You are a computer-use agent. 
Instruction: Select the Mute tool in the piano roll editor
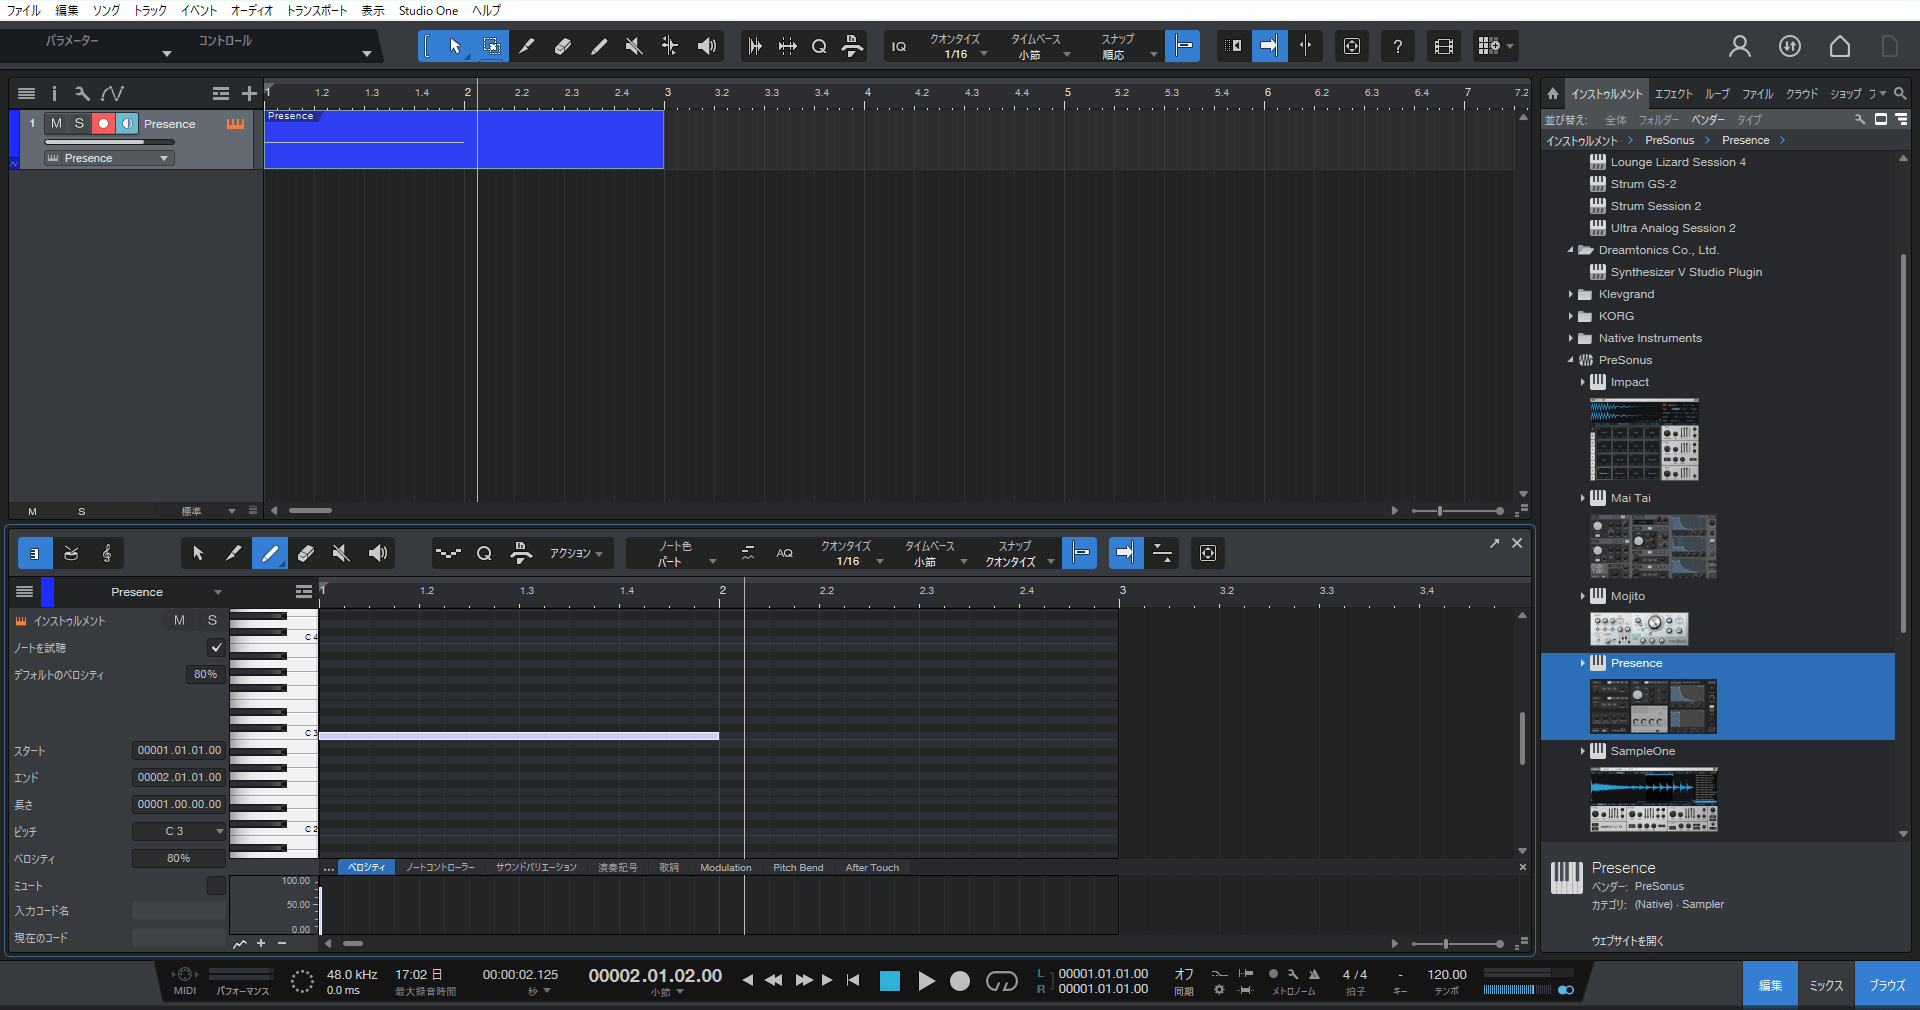coord(341,554)
